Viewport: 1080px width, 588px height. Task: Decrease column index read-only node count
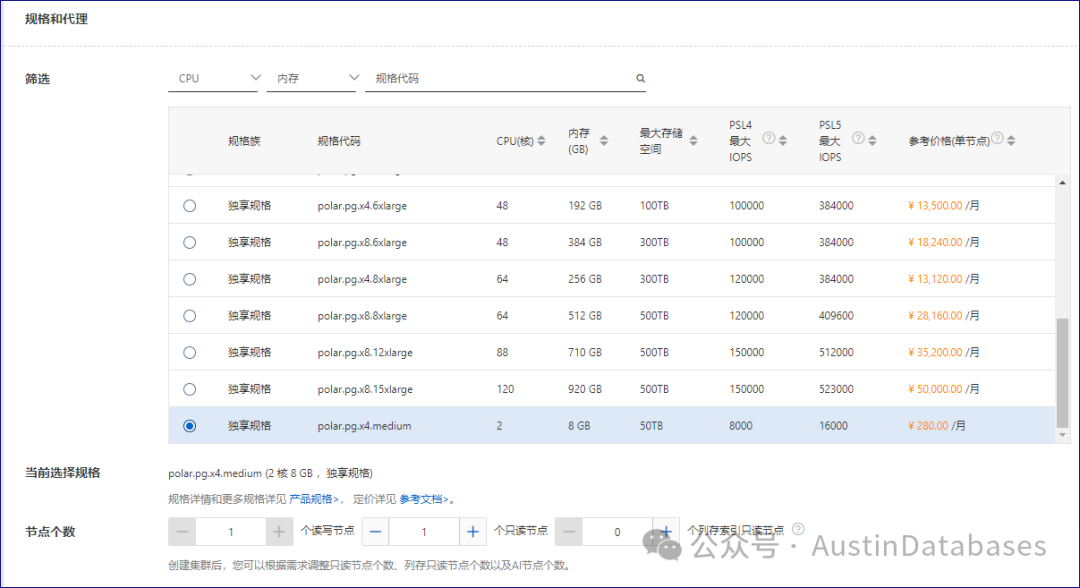(569, 532)
